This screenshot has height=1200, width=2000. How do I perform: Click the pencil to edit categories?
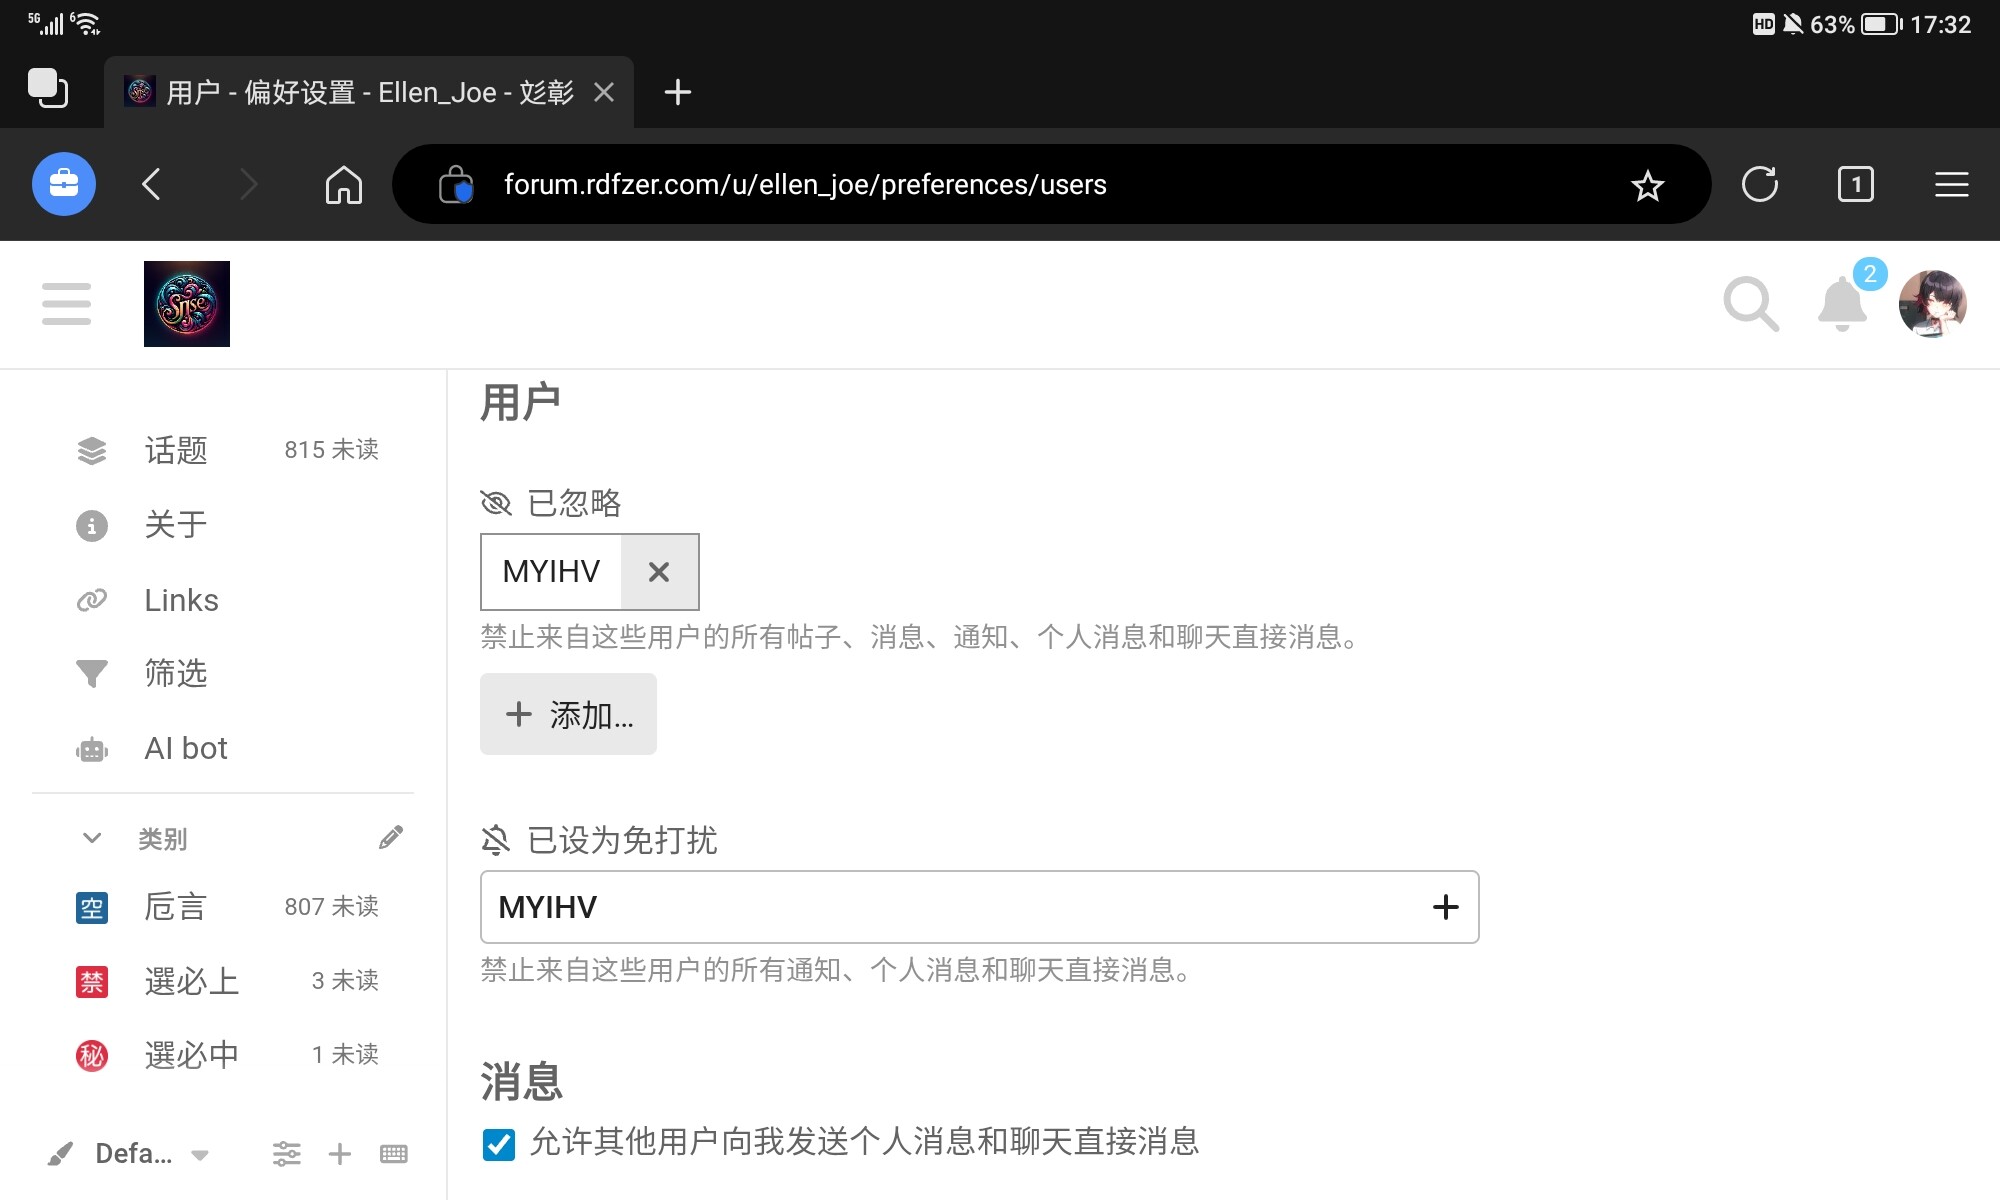(x=391, y=837)
